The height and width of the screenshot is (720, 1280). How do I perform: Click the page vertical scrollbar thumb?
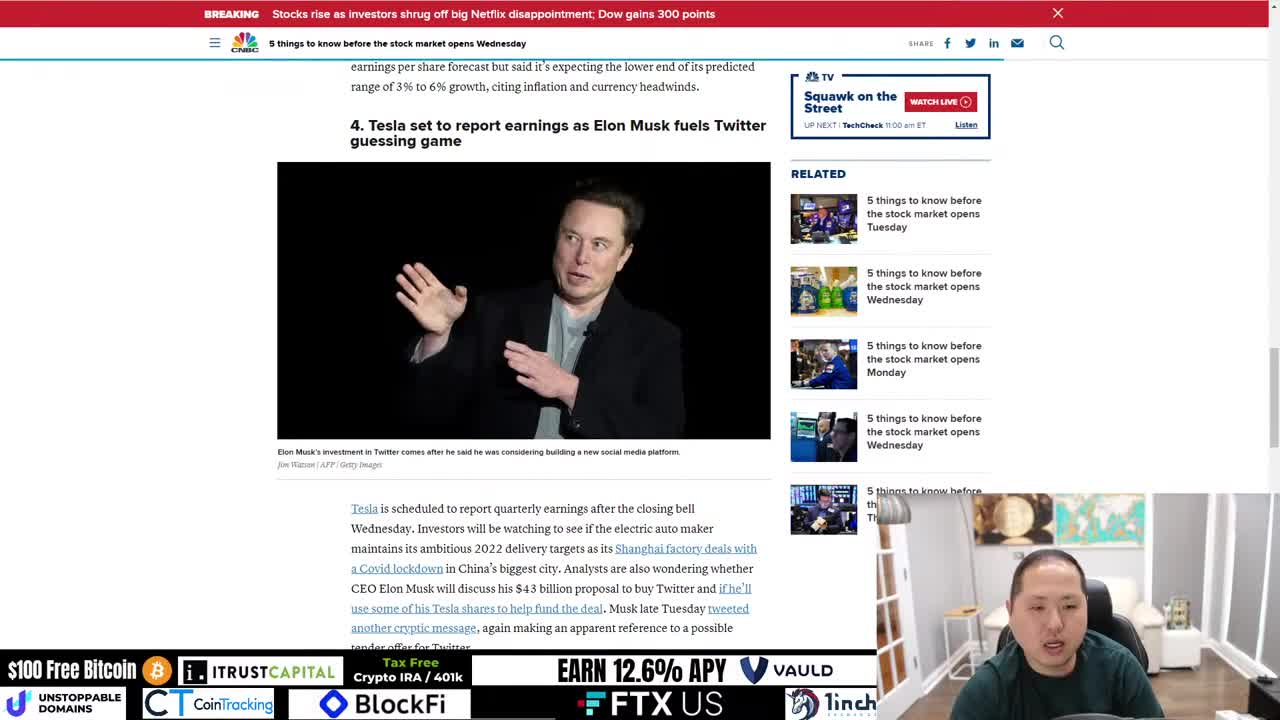click(1273, 397)
